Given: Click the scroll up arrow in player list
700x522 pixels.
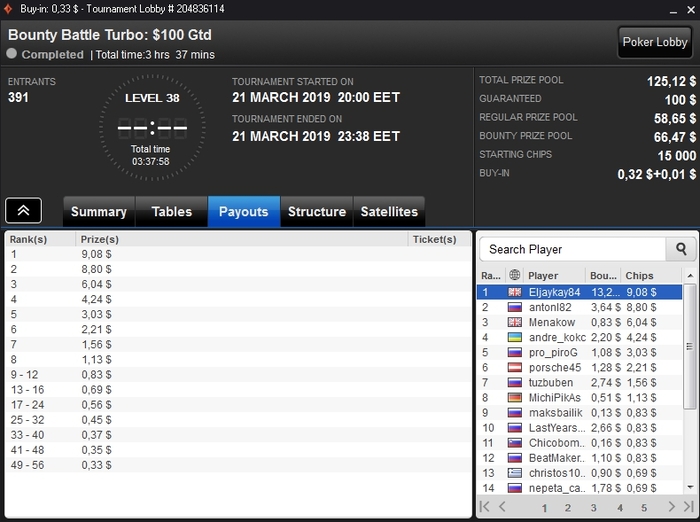Looking at the screenshot, I should [x=690, y=276].
